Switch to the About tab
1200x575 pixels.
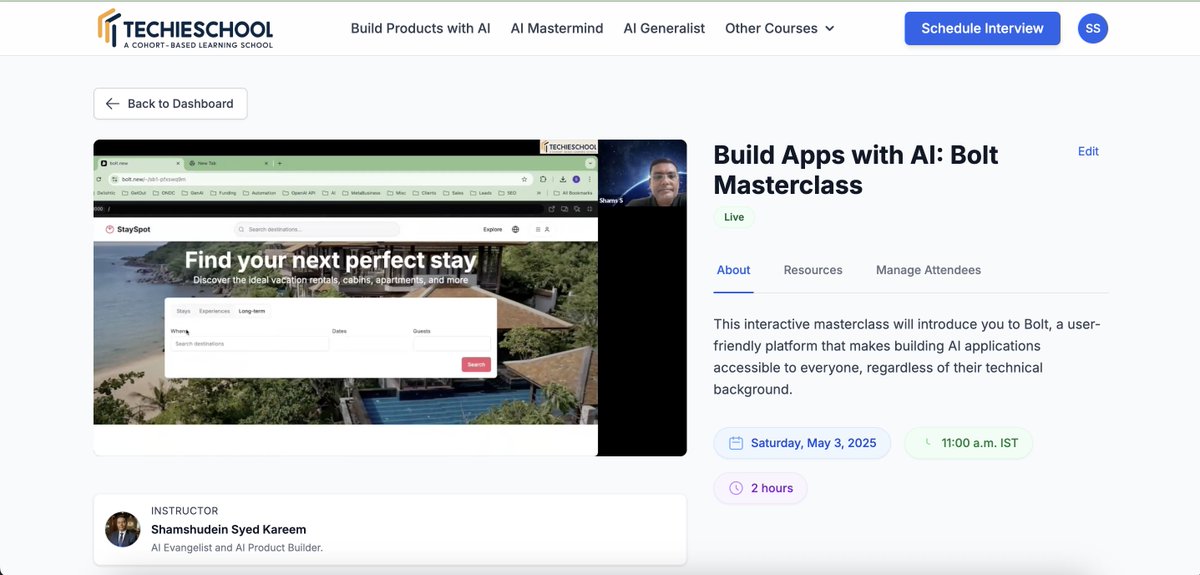coord(734,270)
